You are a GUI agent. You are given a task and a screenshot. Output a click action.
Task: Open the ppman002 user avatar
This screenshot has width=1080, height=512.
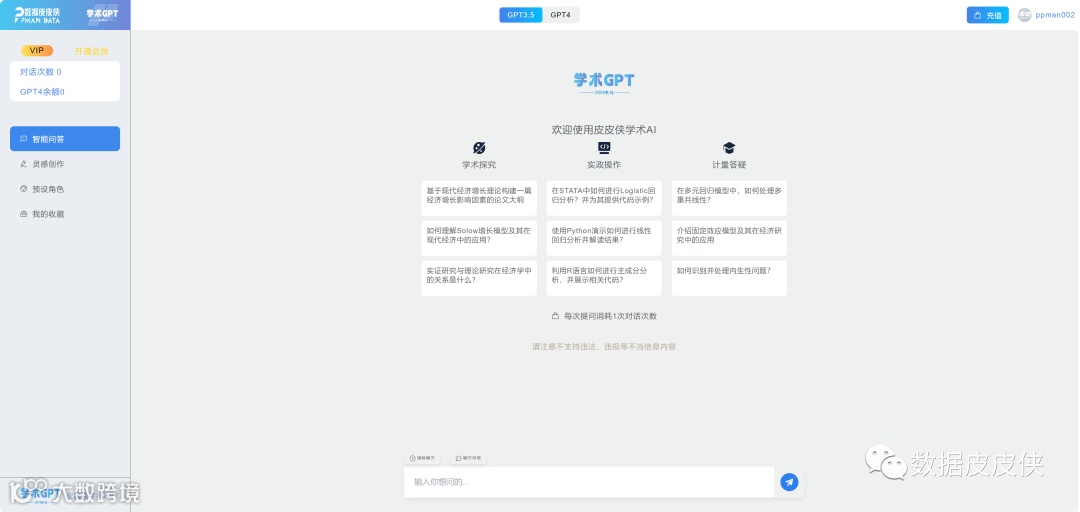(1025, 15)
